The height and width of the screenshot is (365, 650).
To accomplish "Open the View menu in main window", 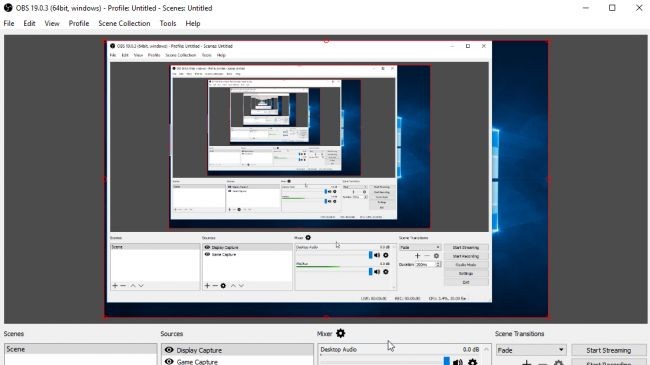I will click(52, 23).
